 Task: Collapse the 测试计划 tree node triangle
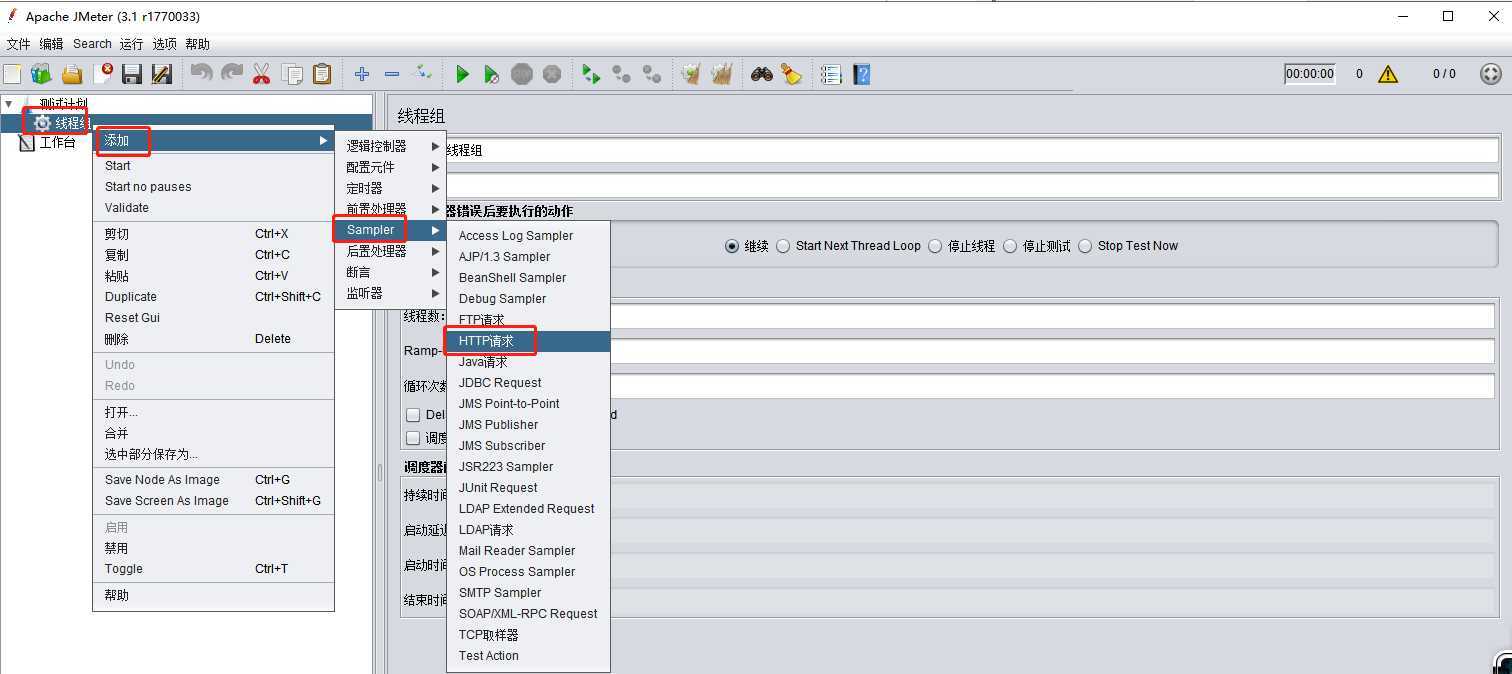(x=9, y=103)
